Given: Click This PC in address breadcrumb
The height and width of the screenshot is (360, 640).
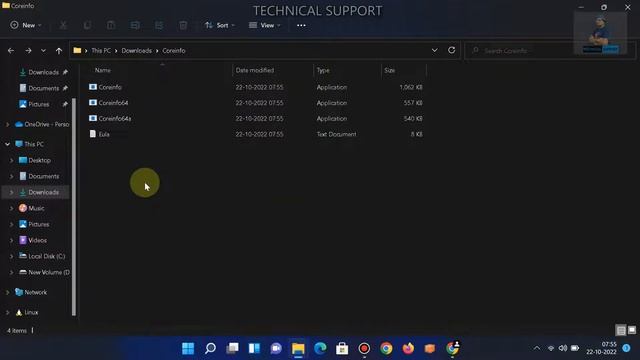Looking at the screenshot, I should 101,51.
